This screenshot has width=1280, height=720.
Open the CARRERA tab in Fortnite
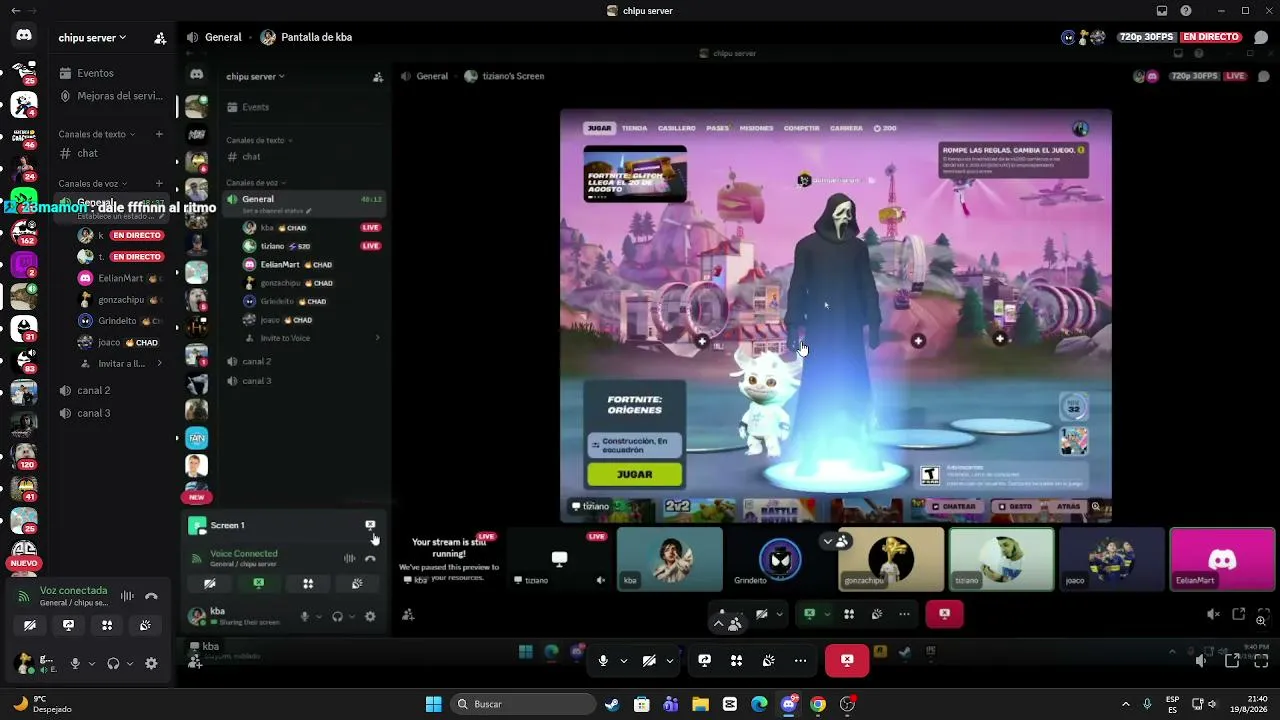point(846,128)
